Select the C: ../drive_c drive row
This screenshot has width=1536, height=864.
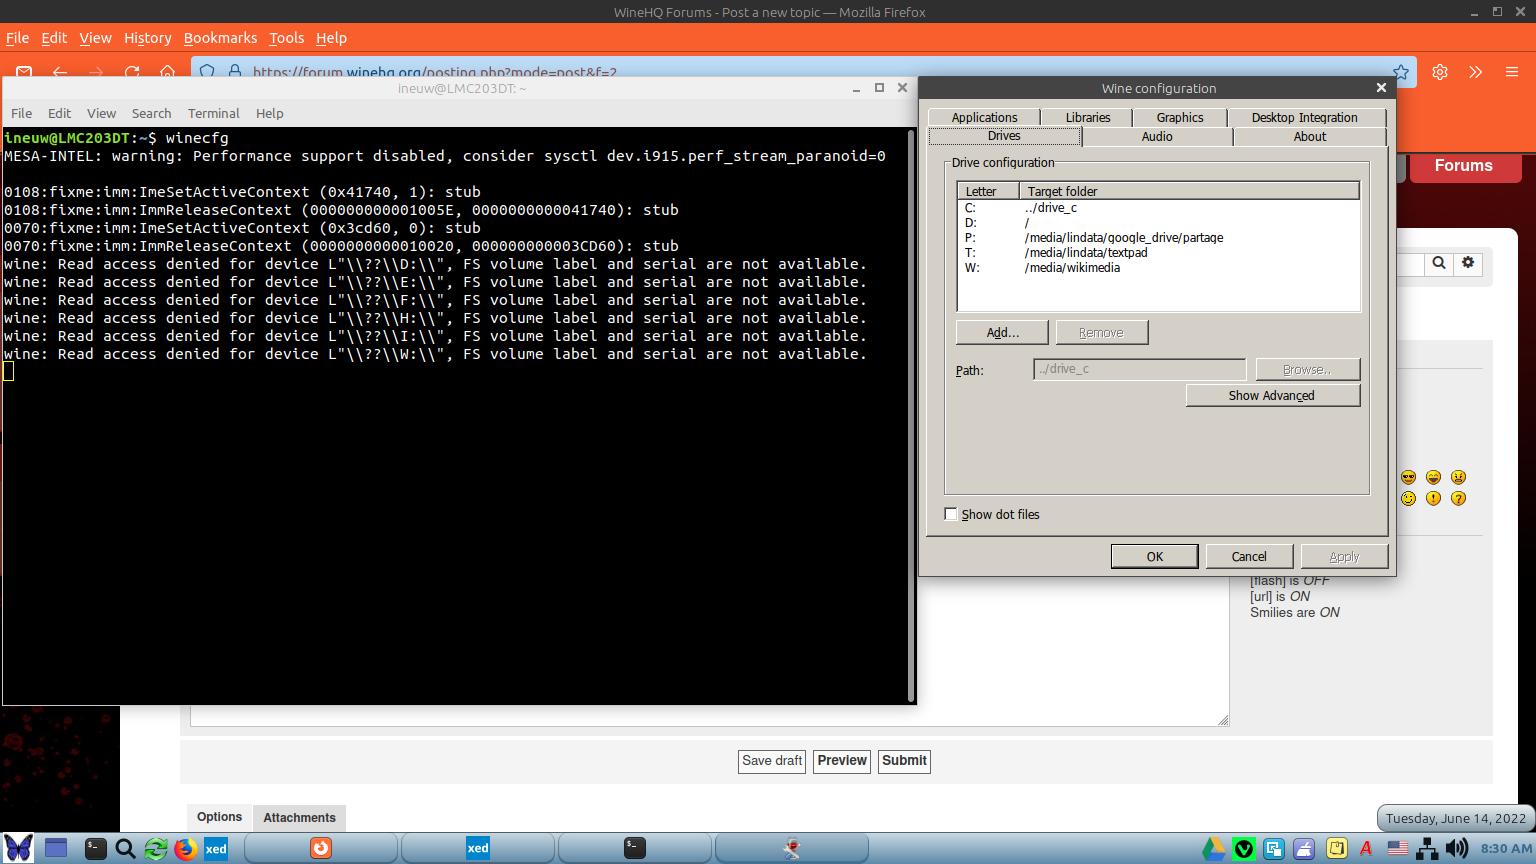click(x=1158, y=208)
